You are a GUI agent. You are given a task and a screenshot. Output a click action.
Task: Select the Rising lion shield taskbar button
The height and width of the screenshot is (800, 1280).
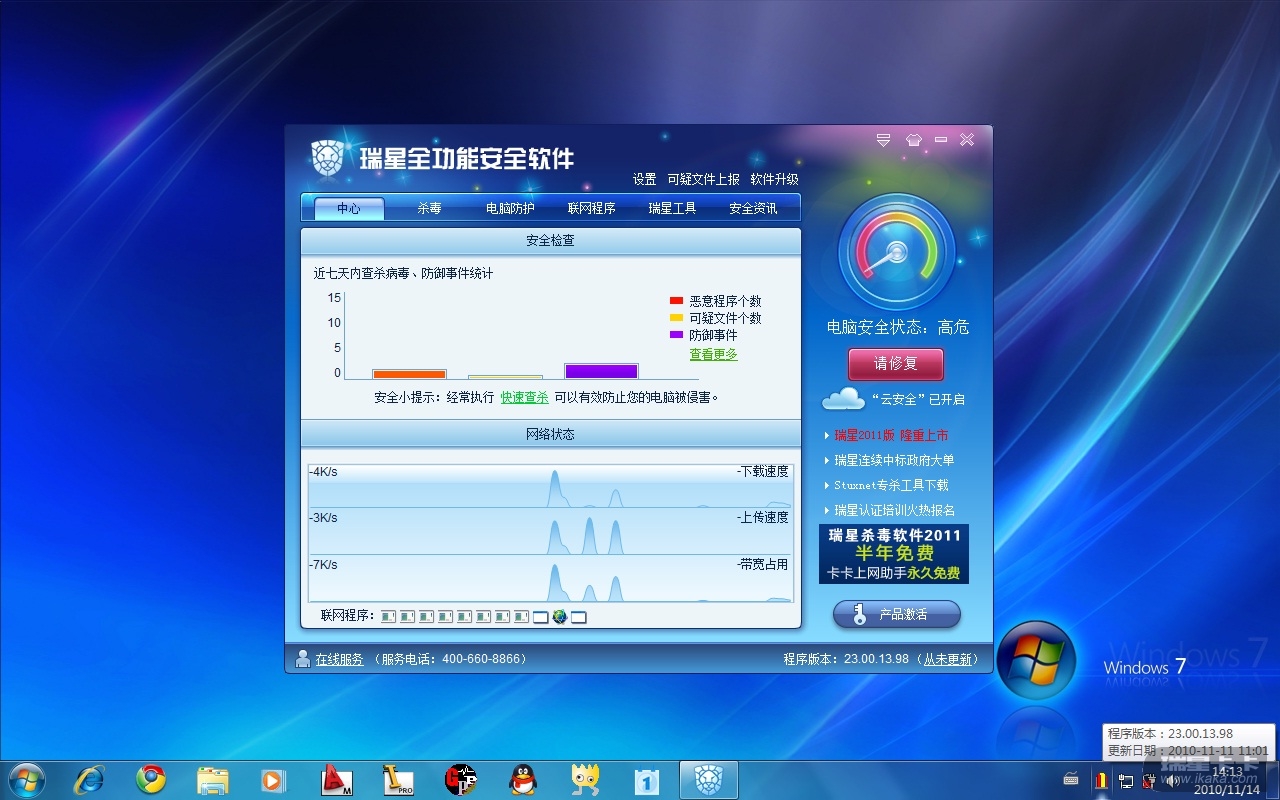(x=709, y=780)
